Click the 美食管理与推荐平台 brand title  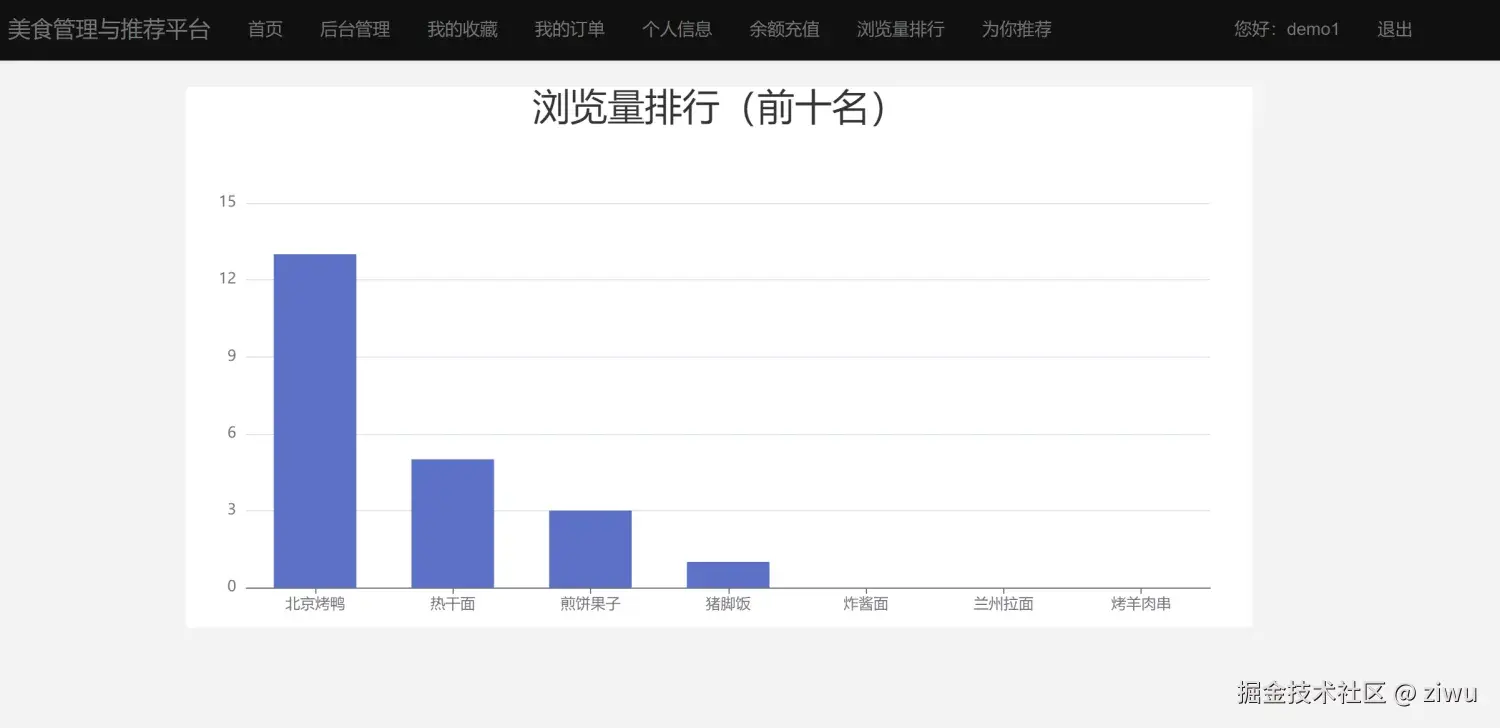[109, 30]
